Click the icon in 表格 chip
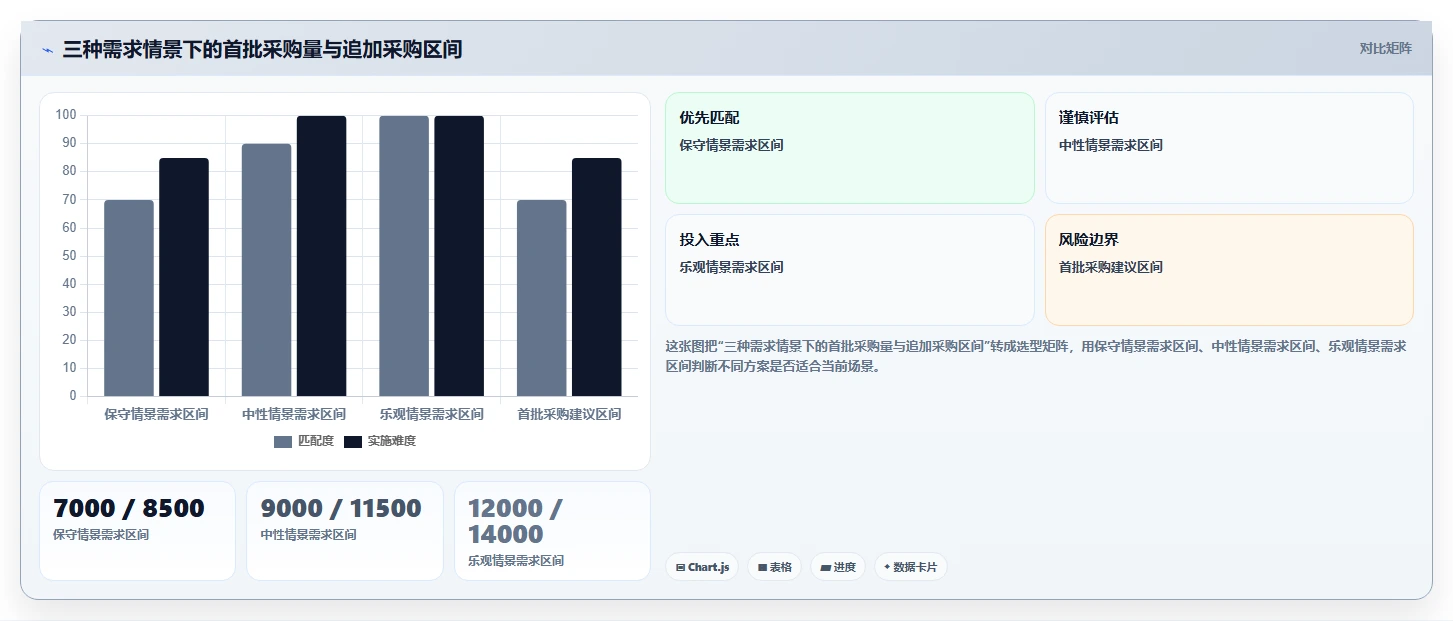The image size is (1453, 621). (762, 567)
